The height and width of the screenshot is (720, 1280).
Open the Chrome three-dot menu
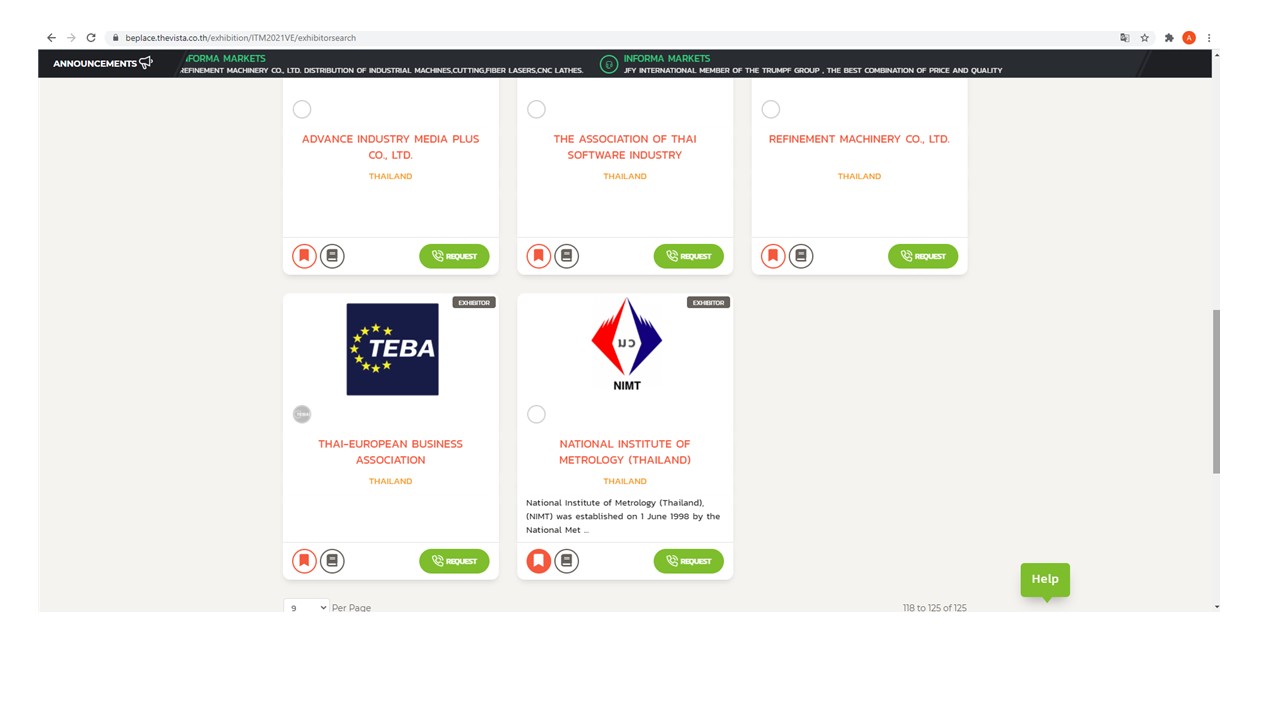(x=1209, y=38)
